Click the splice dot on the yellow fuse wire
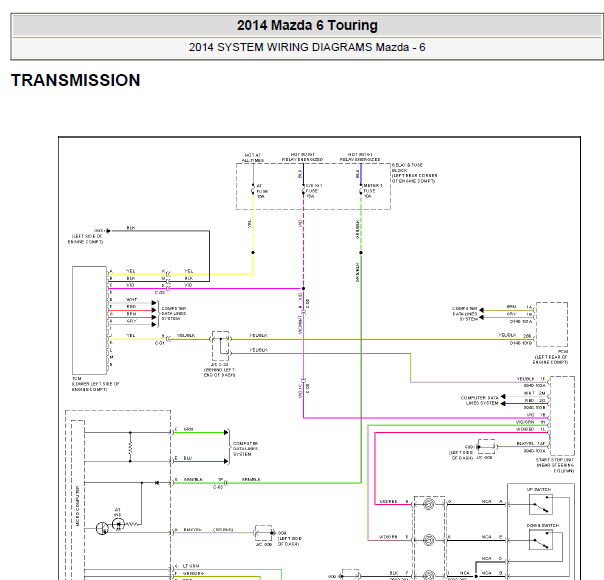This screenshot has height=580, width=604. (253, 253)
